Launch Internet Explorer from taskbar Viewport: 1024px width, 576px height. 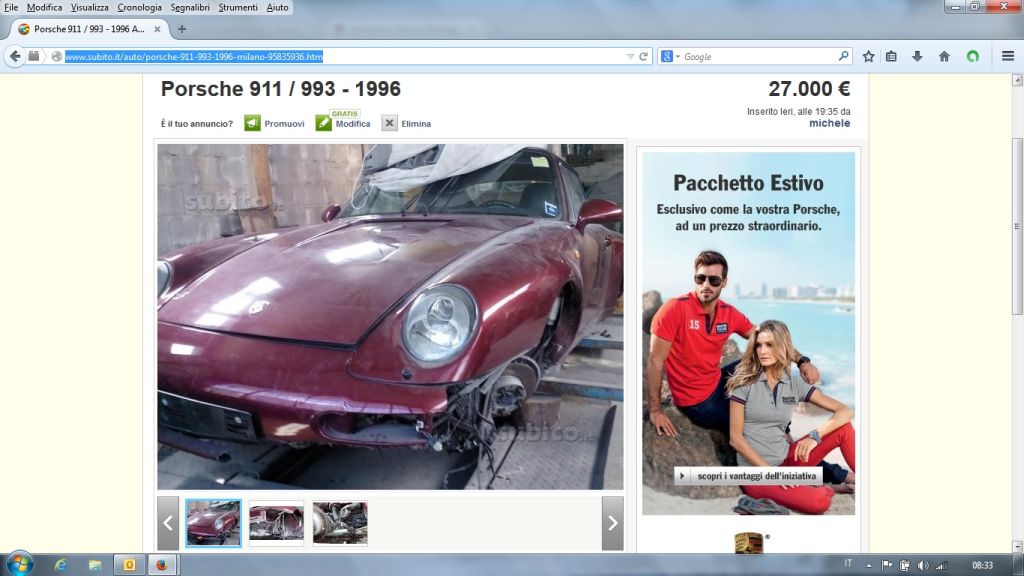click(61, 565)
